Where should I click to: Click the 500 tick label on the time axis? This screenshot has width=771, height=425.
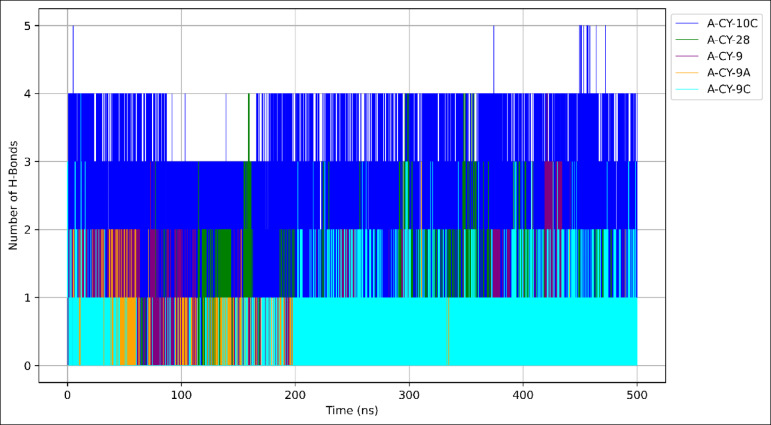point(637,394)
